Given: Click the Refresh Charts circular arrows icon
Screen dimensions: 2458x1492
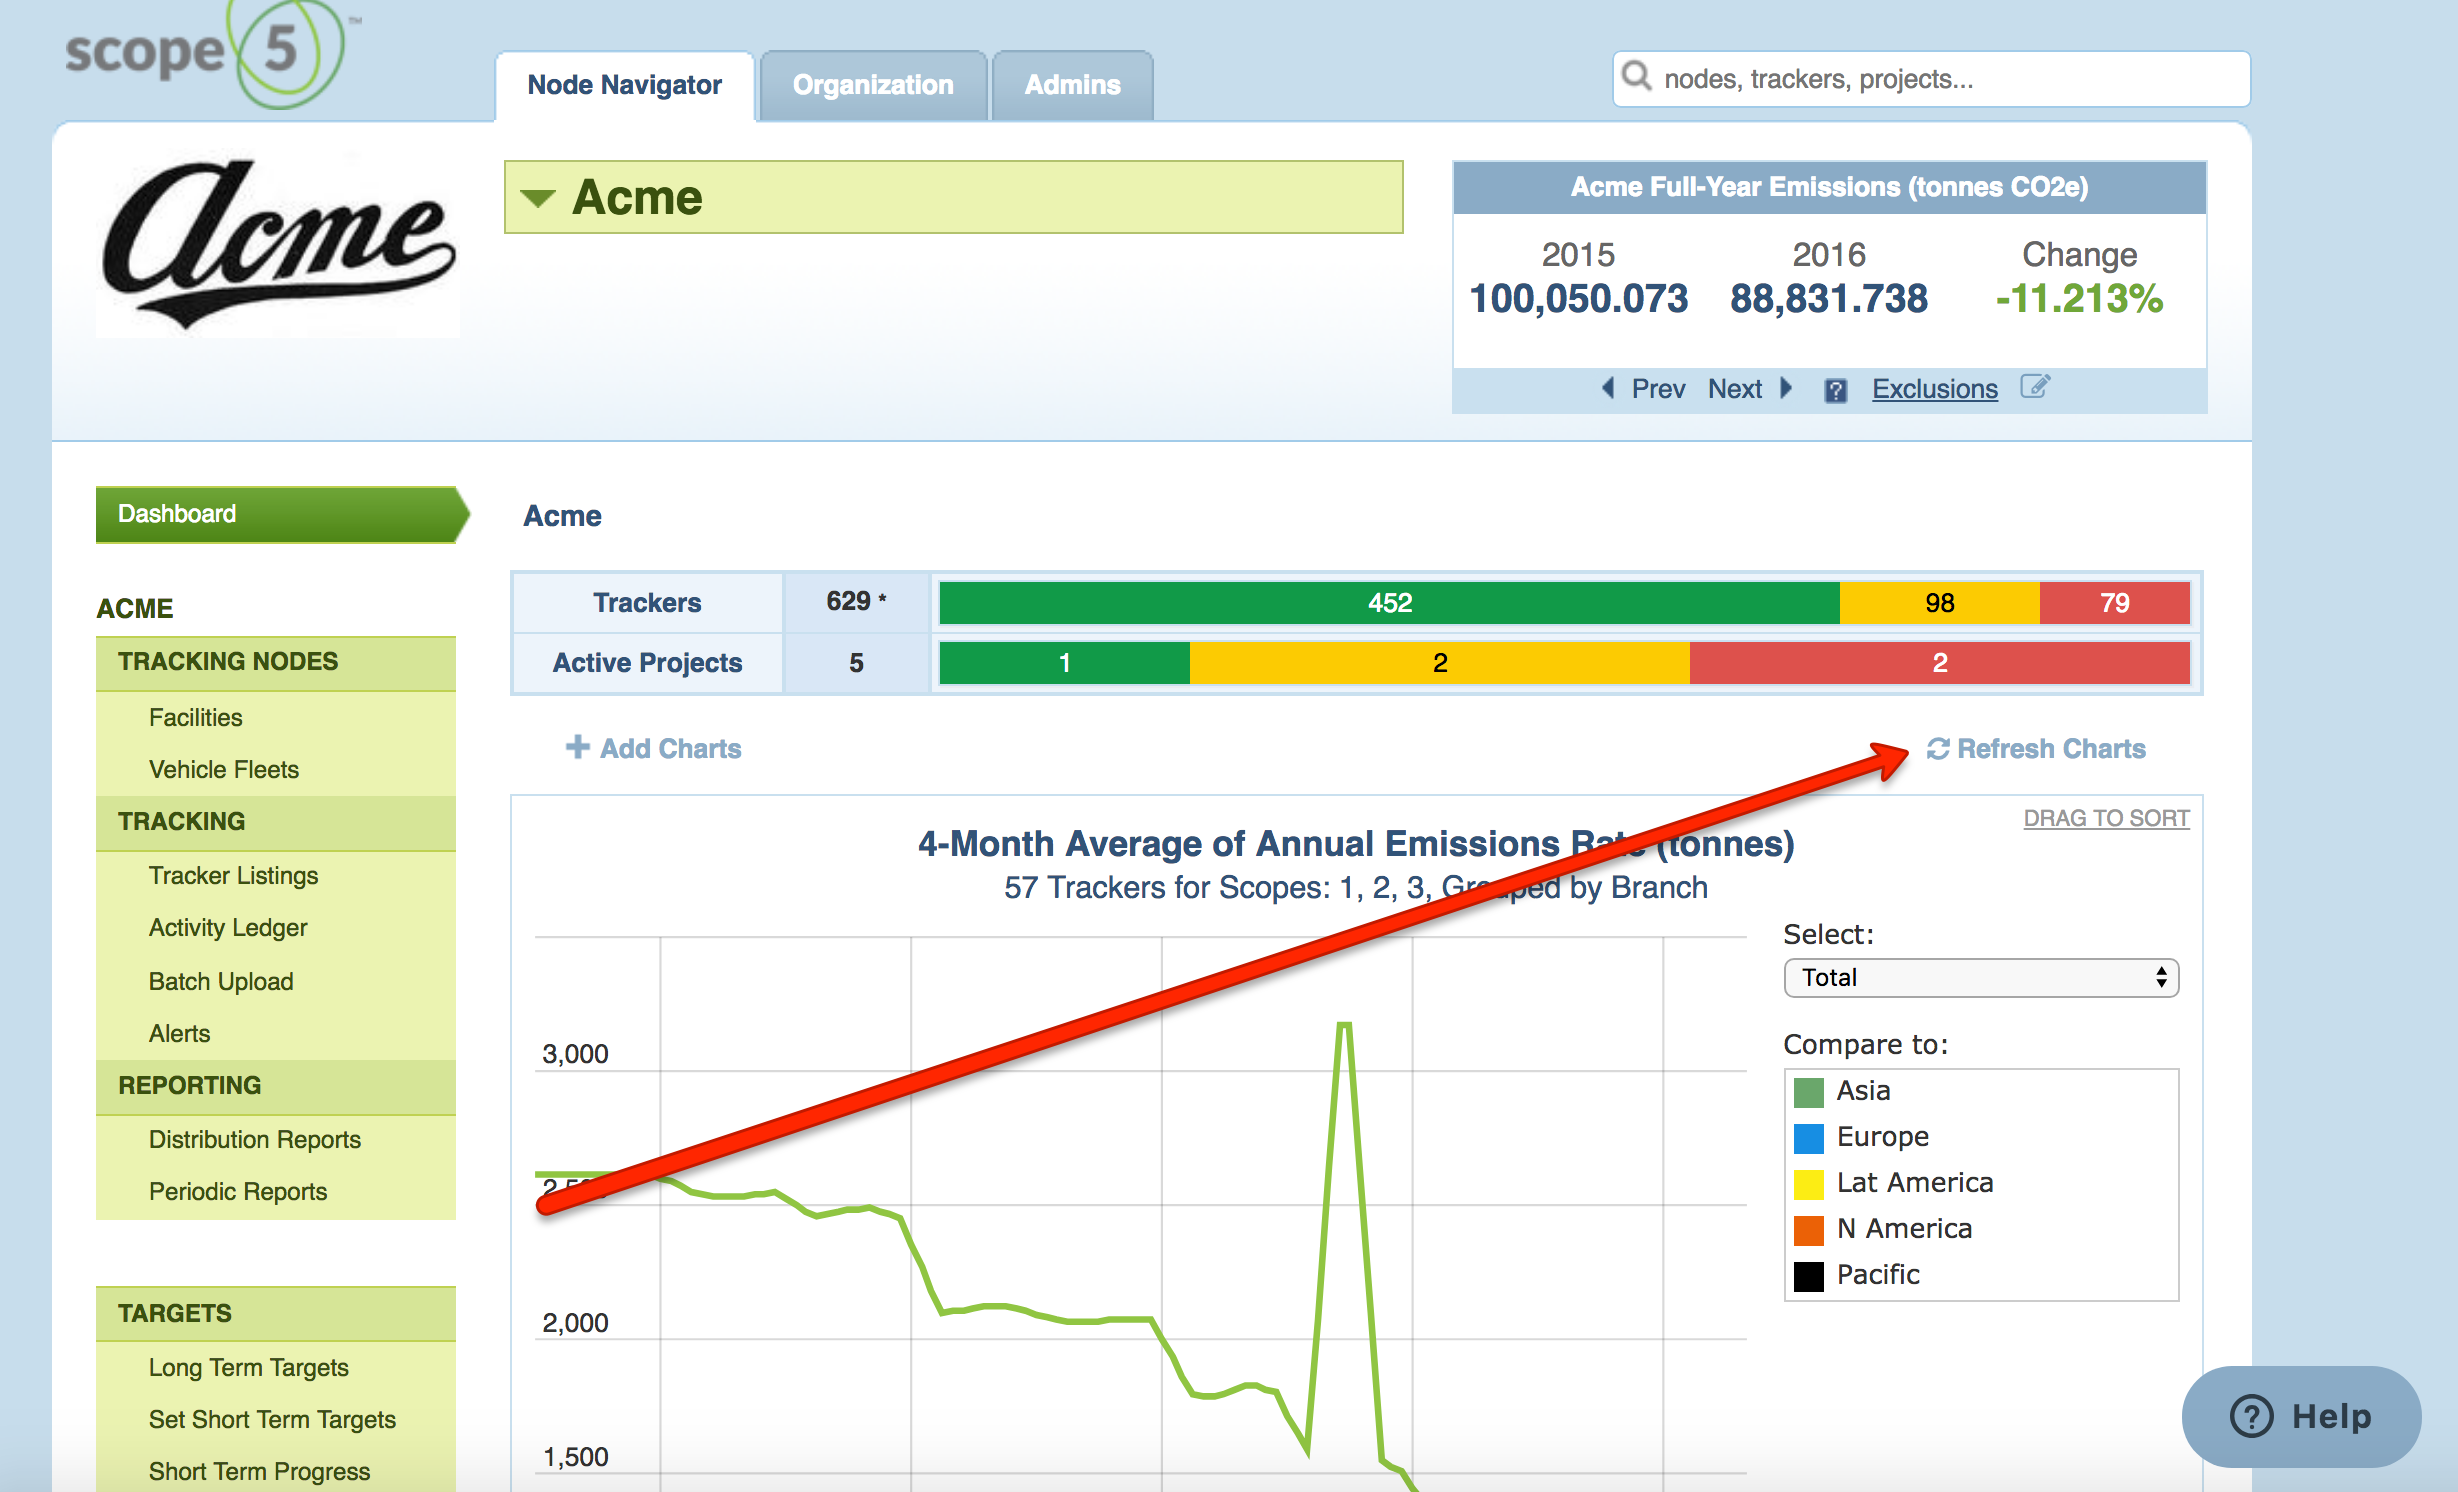Looking at the screenshot, I should click(x=1937, y=749).
